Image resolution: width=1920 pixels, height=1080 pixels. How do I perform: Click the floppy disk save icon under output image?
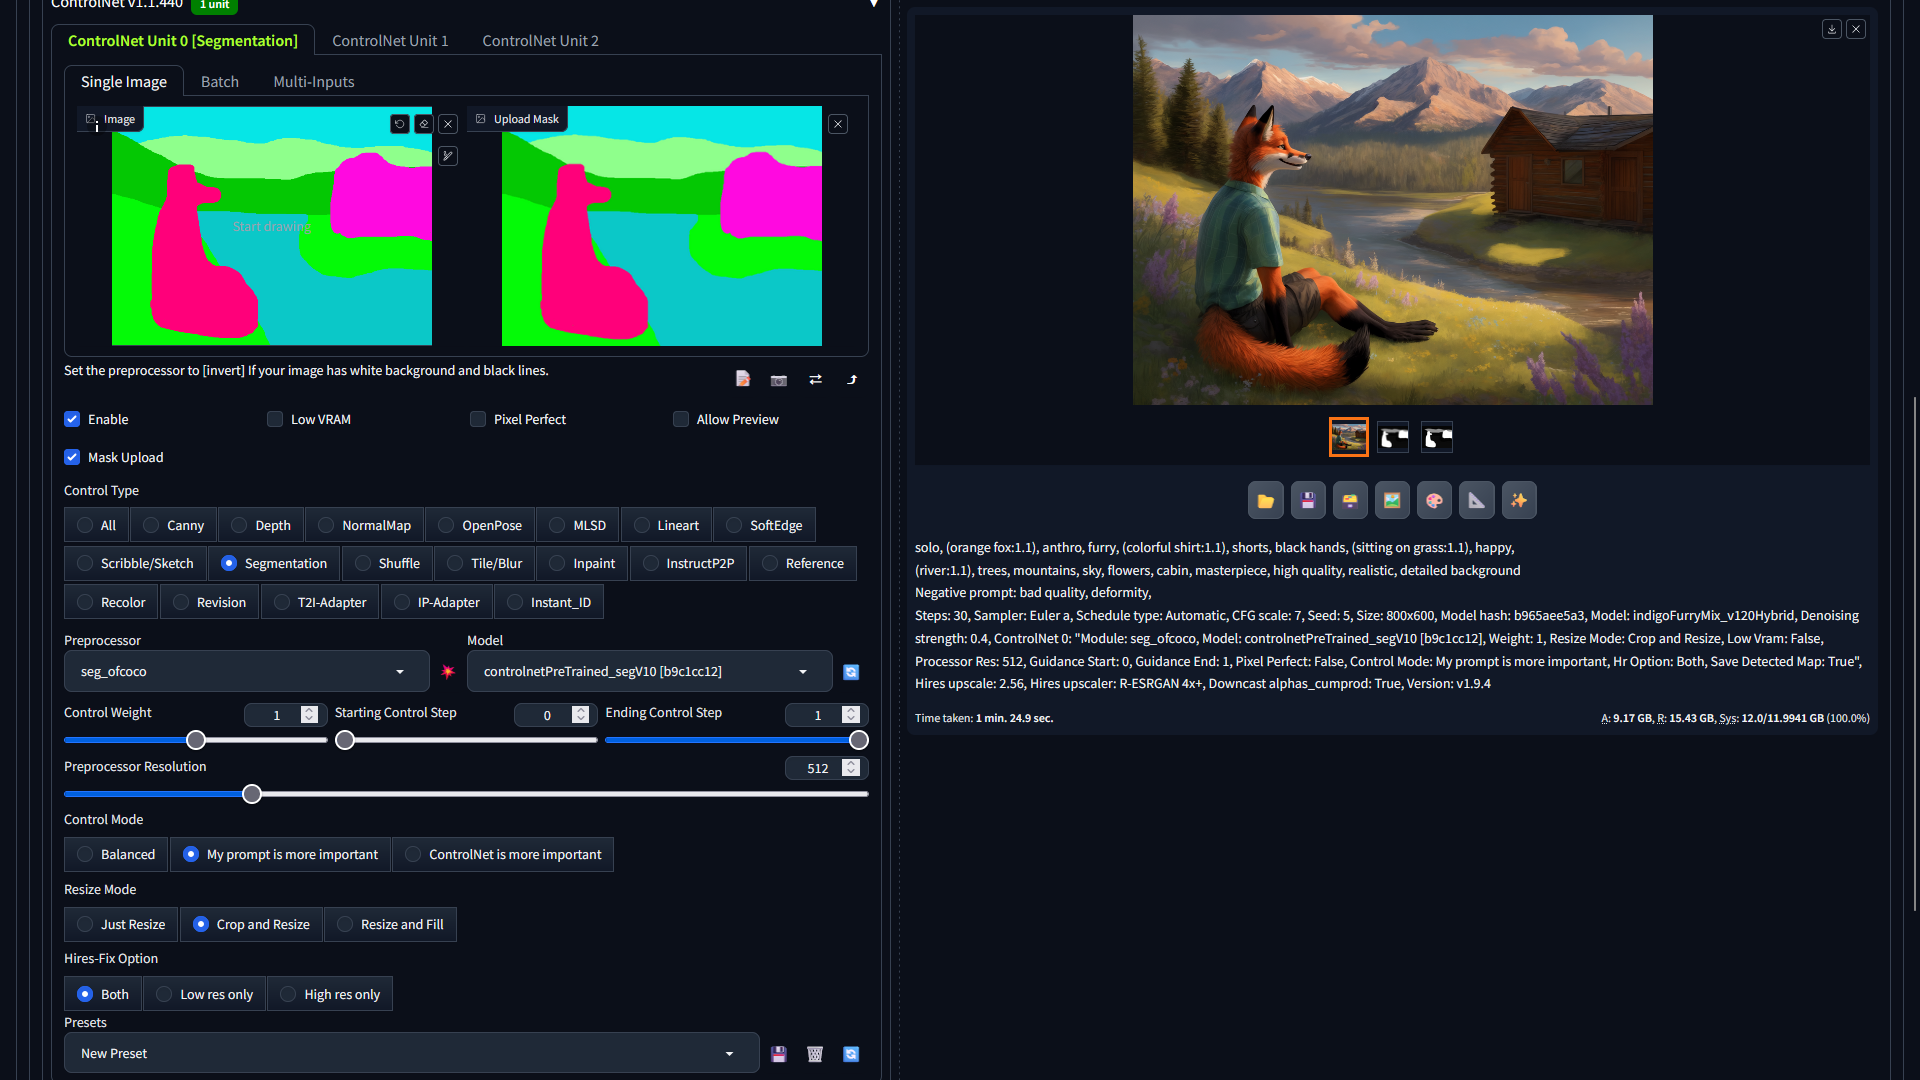(x=1308, y=501)
